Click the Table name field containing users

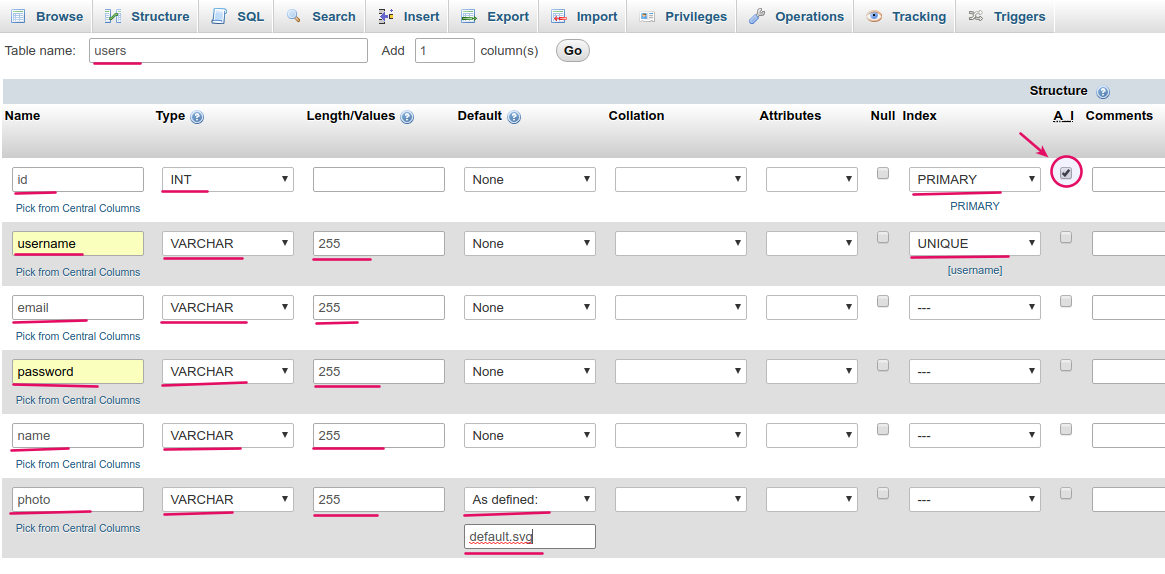(x=228, y=51)
